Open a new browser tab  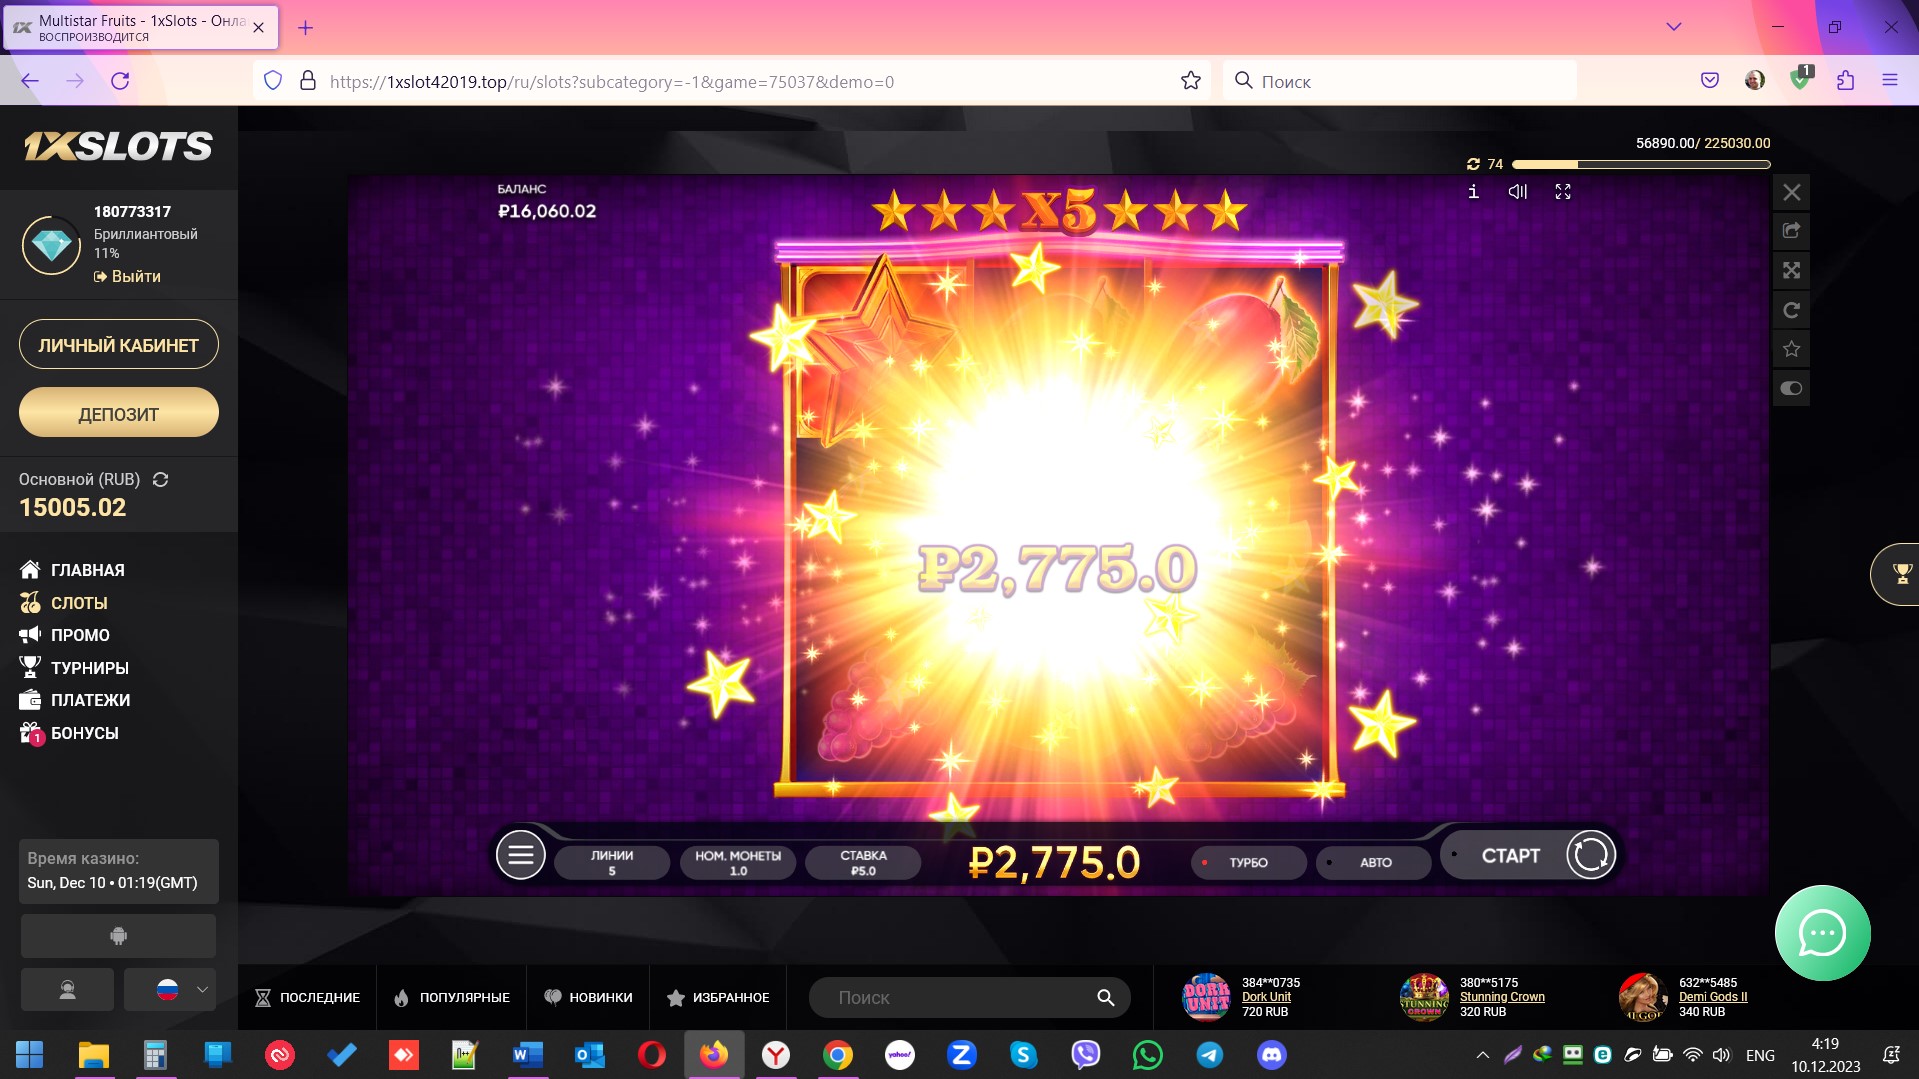coord(306,28)
